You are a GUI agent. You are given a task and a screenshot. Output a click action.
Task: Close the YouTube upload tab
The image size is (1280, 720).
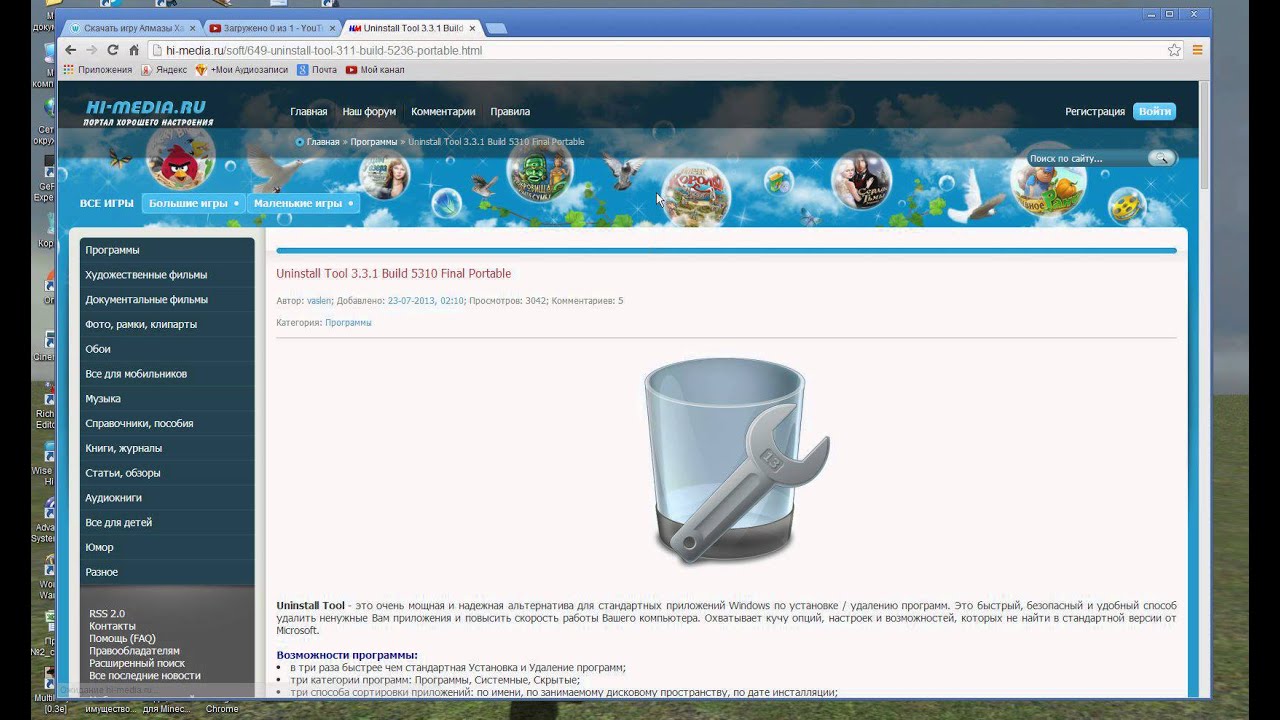click(332, 28)
